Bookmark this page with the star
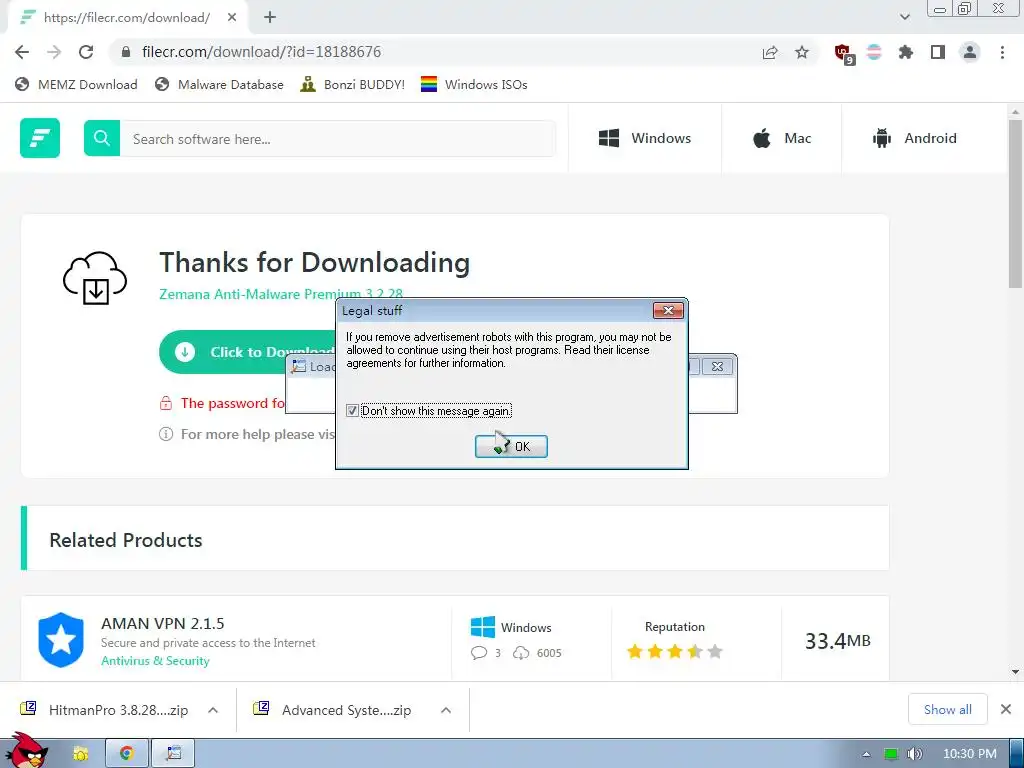Screen dimensions: 1024x768 [802, 52]
